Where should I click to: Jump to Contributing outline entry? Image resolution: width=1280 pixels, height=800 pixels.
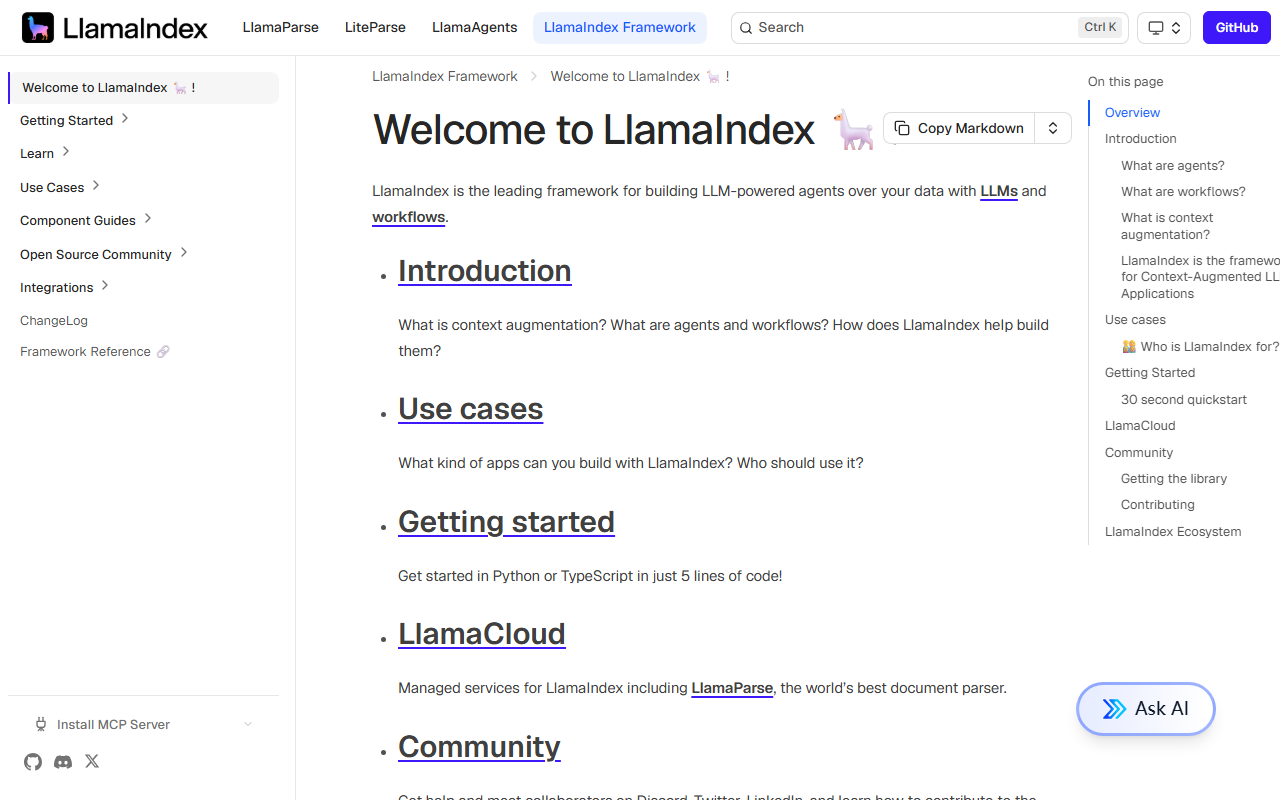[1158, 505]
